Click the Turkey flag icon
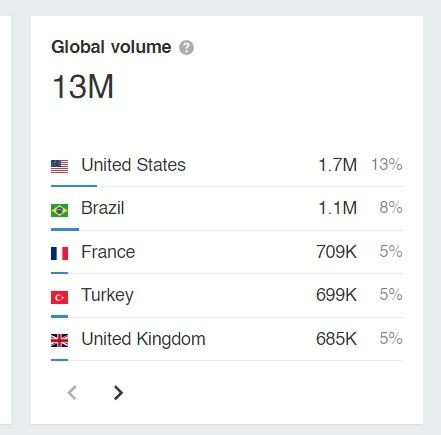This screenshot has height=435, width=441. tap(59, 297)
